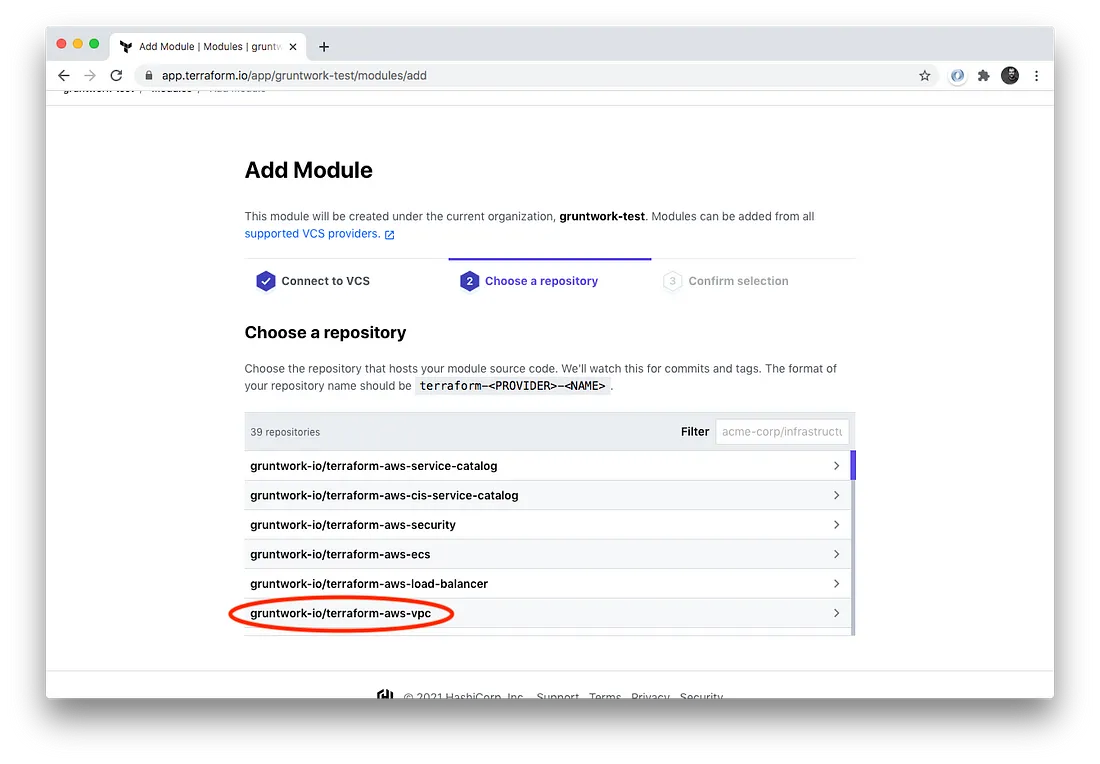Image resolution: width=1100 pixels, height=764 pixels.
Task: Choose gruntwork-io/terraform-aws-security repository
Action: (x=547, y=525)
